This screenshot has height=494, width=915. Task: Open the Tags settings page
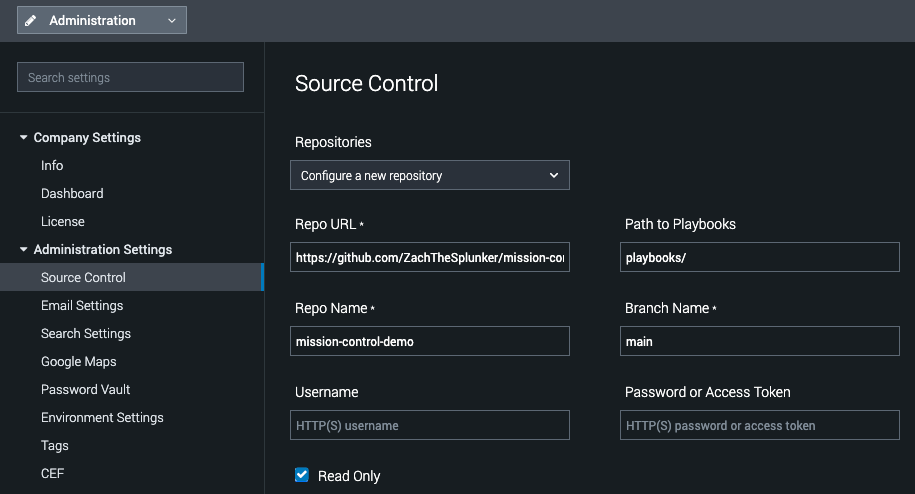[x=55, y=445]
